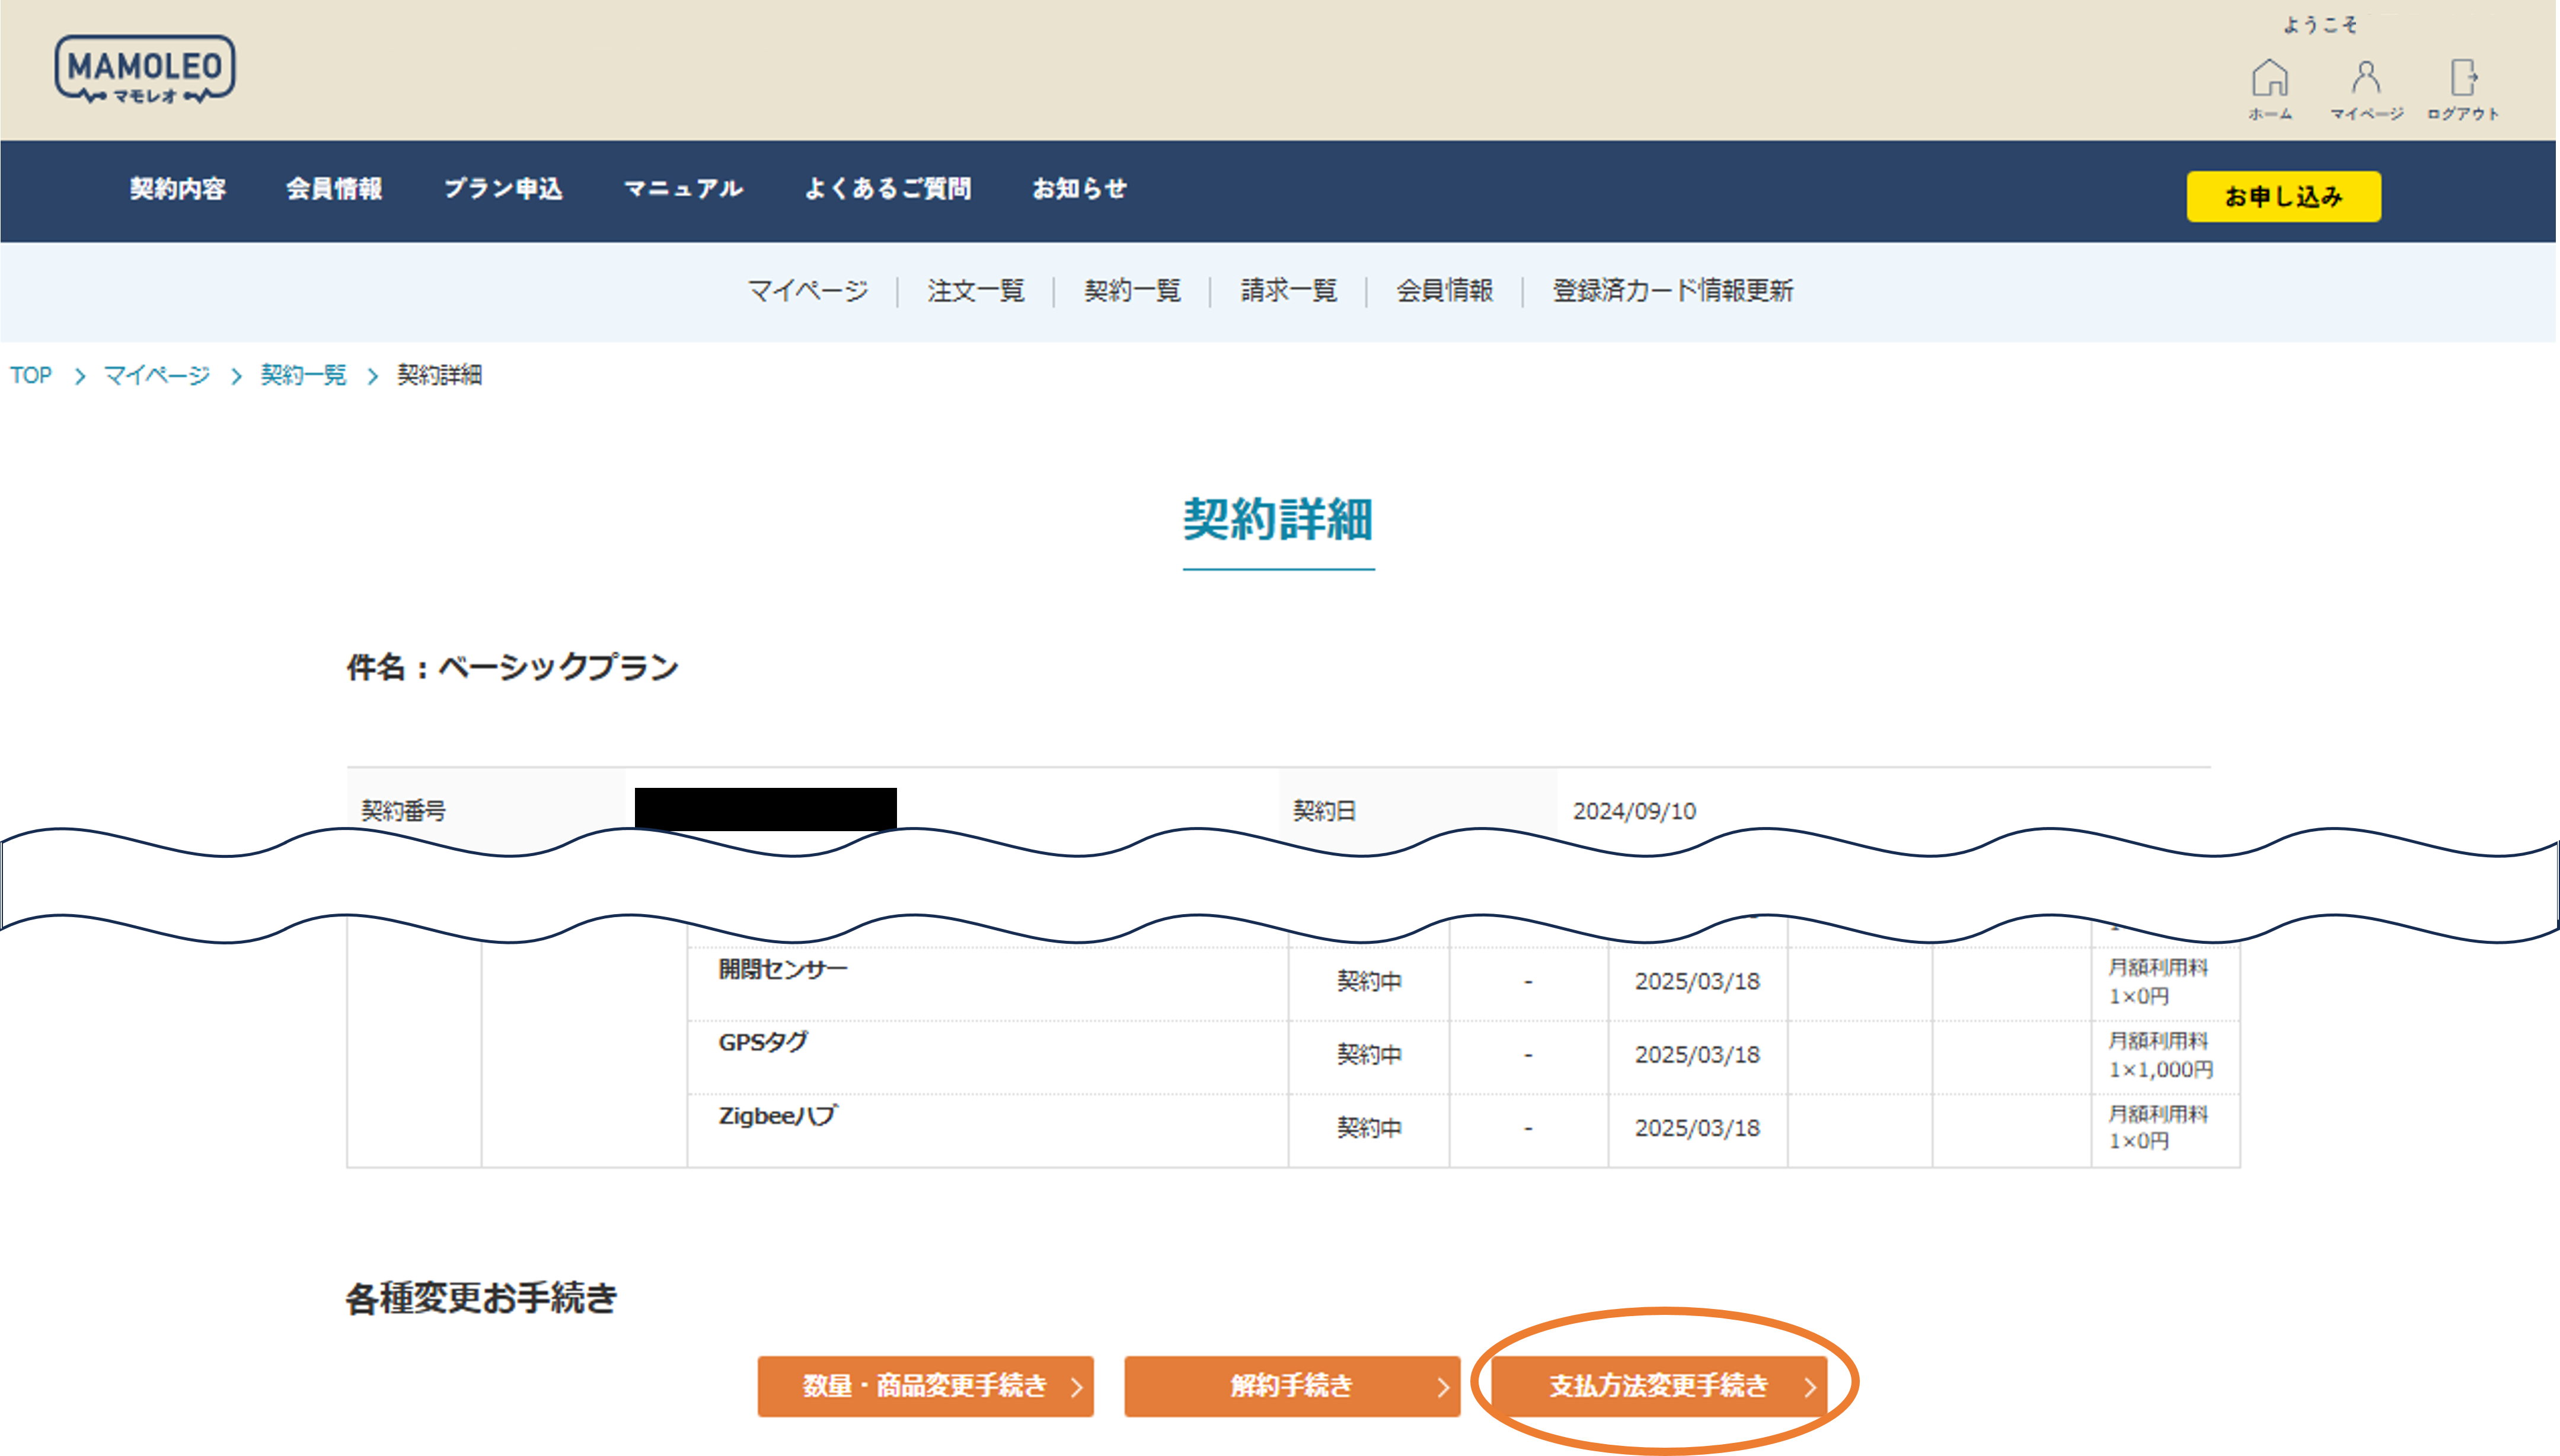Switch to 注文一覧 sub-navigation tab
Screen dimensions: 2560x1456
pos(975,291)
